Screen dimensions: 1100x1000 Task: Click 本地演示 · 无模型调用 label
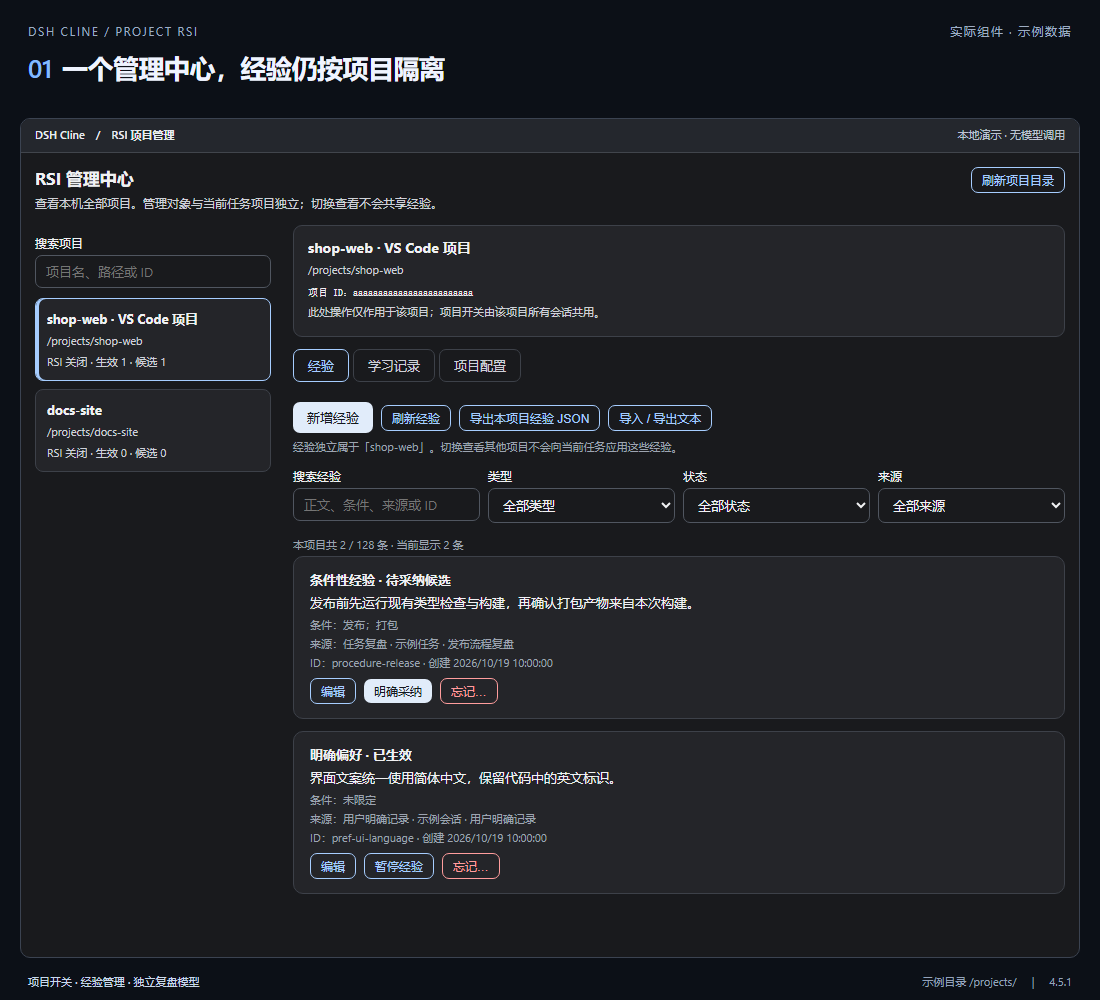[1011, 135]
